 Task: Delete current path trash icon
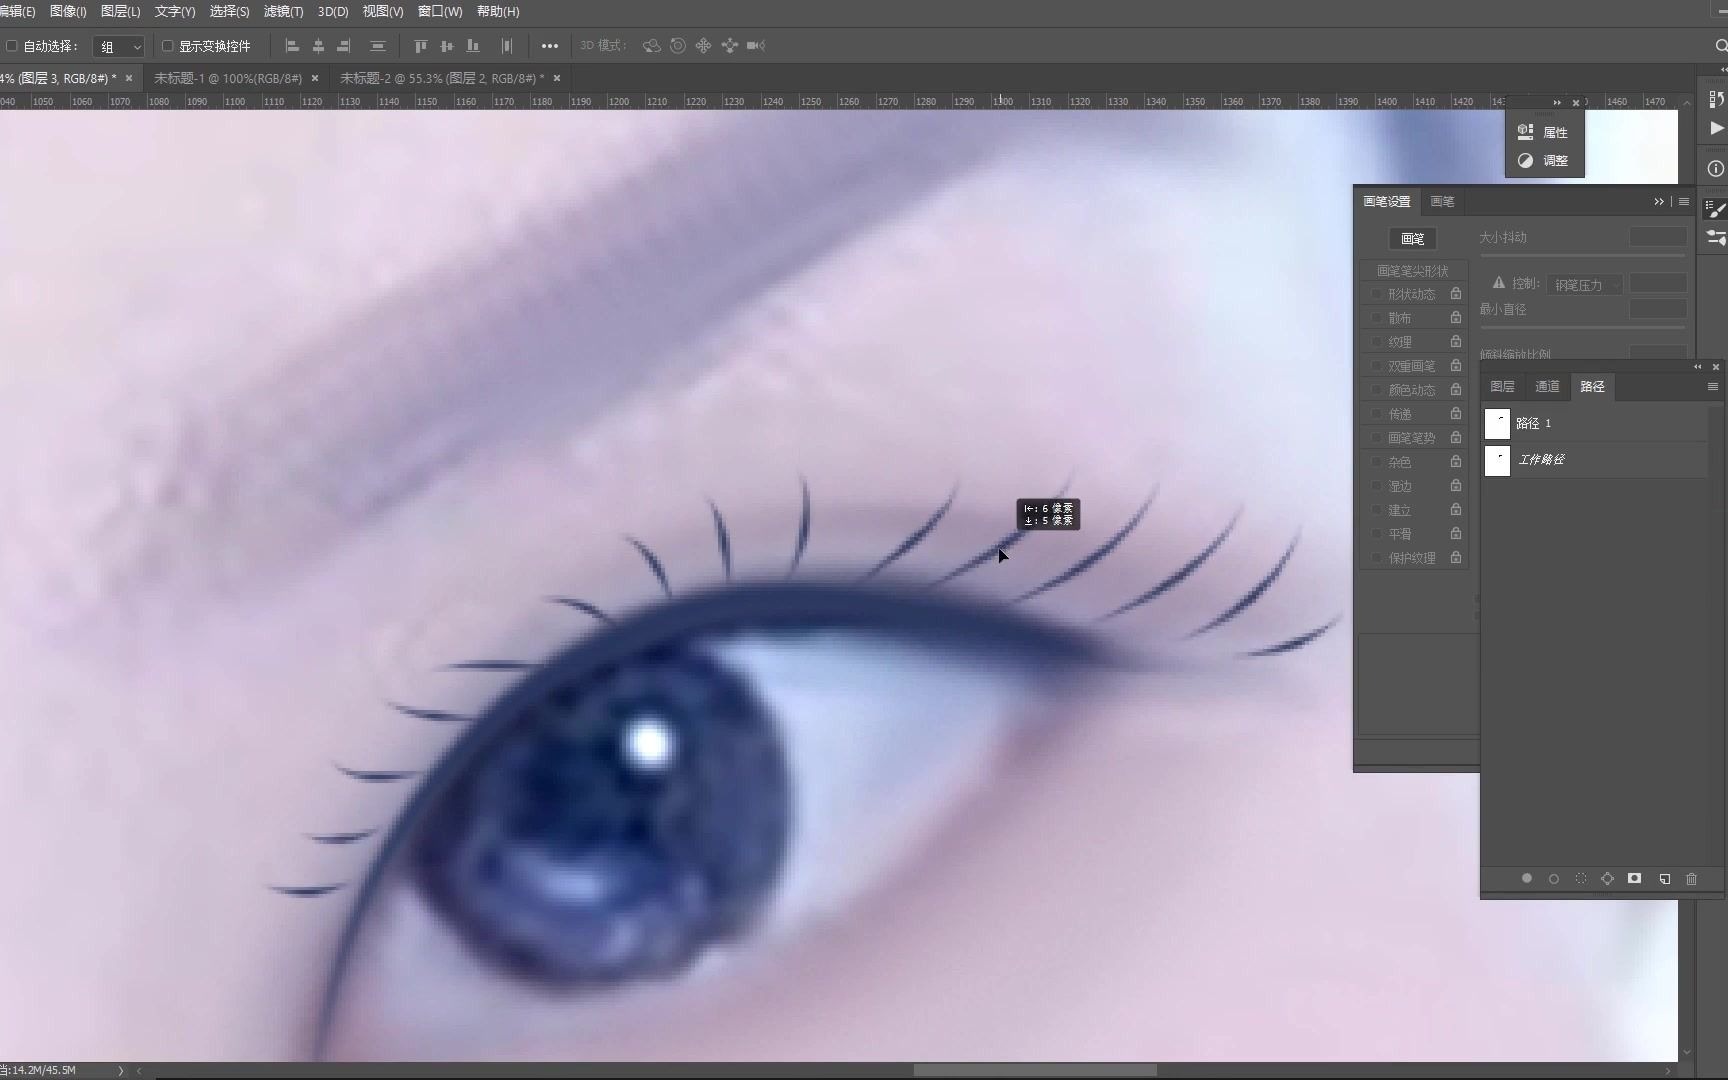pos(1692,879)
